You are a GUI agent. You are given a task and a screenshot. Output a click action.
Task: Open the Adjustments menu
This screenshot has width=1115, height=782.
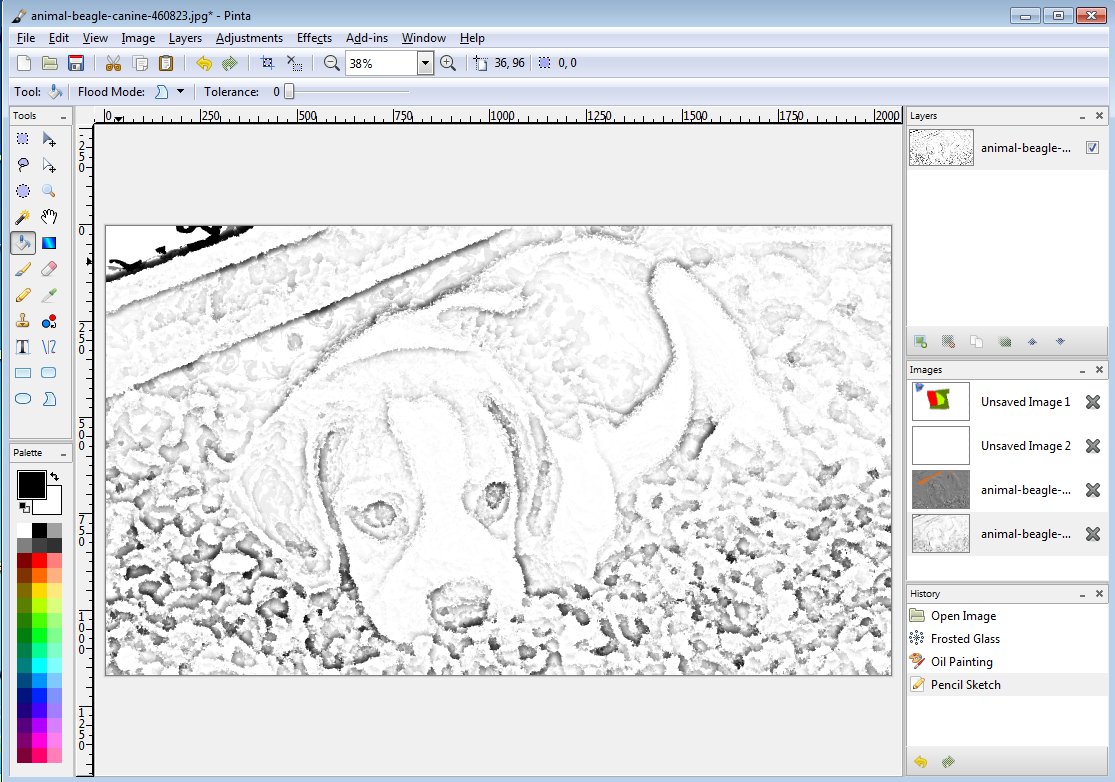(249, 38)
